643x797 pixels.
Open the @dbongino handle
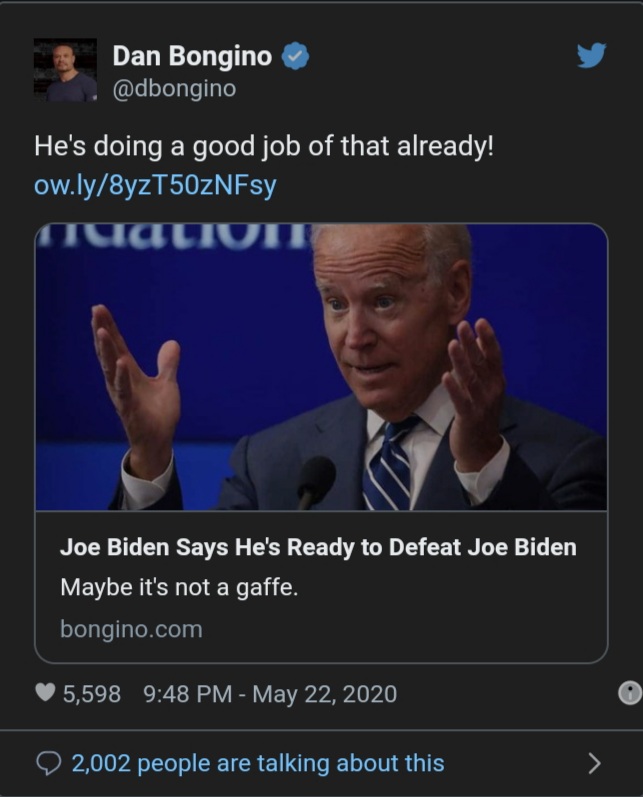coord(174,89)
